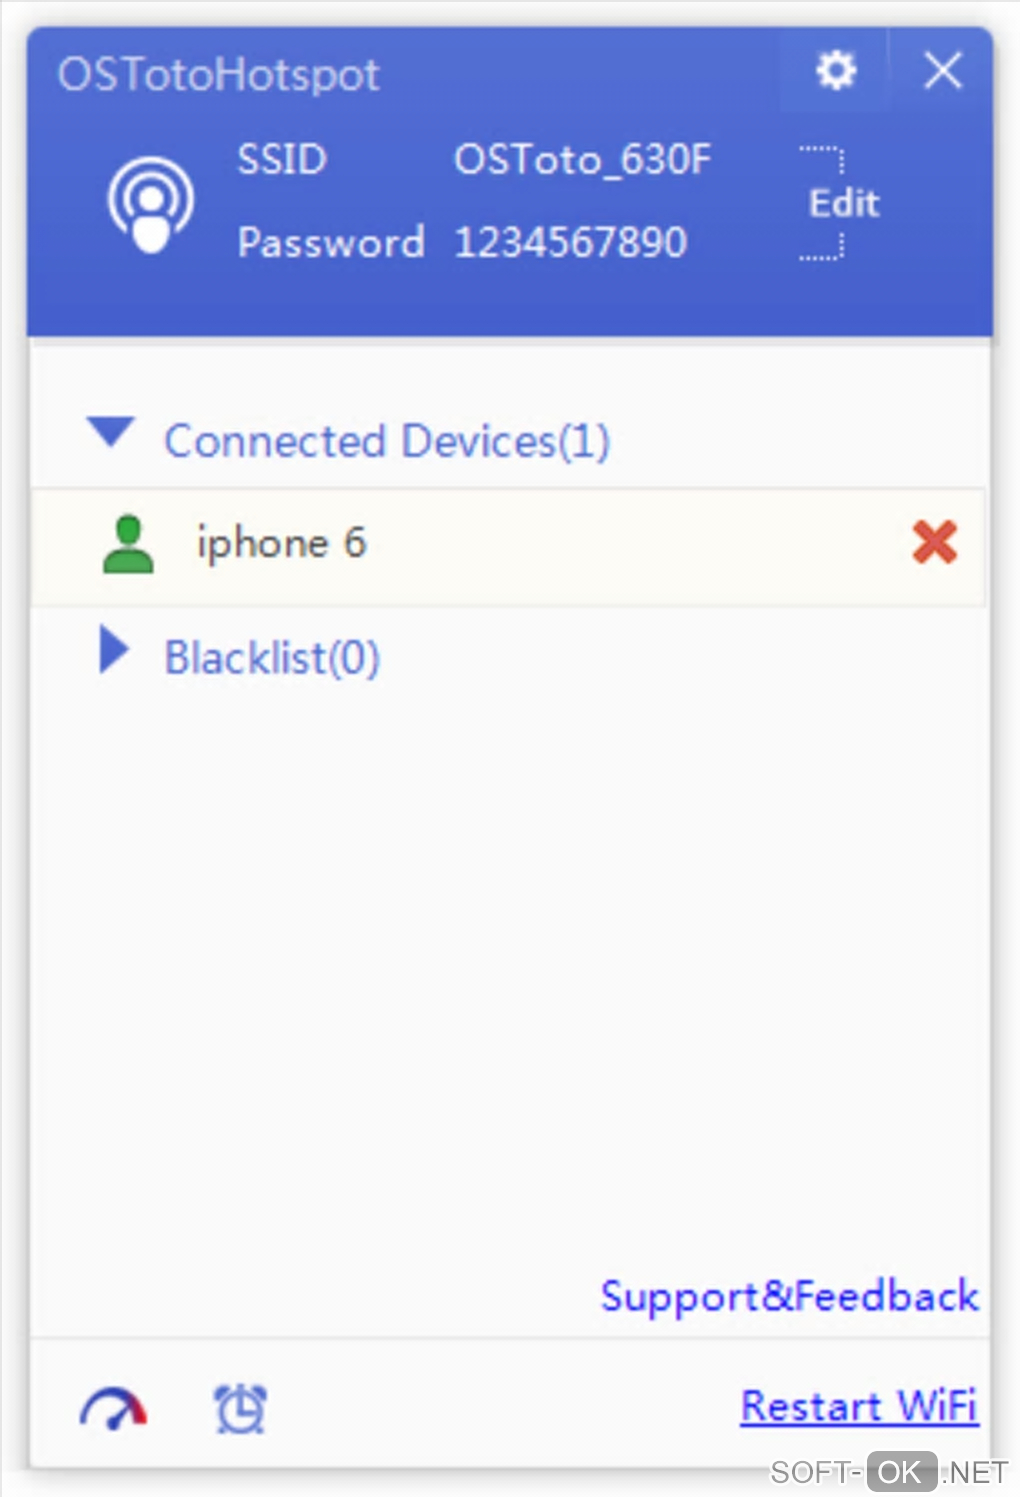This screenshot has width=1020, height=1497.
Task: Expand the Blacklist arrow
Action: pos(114,651)
